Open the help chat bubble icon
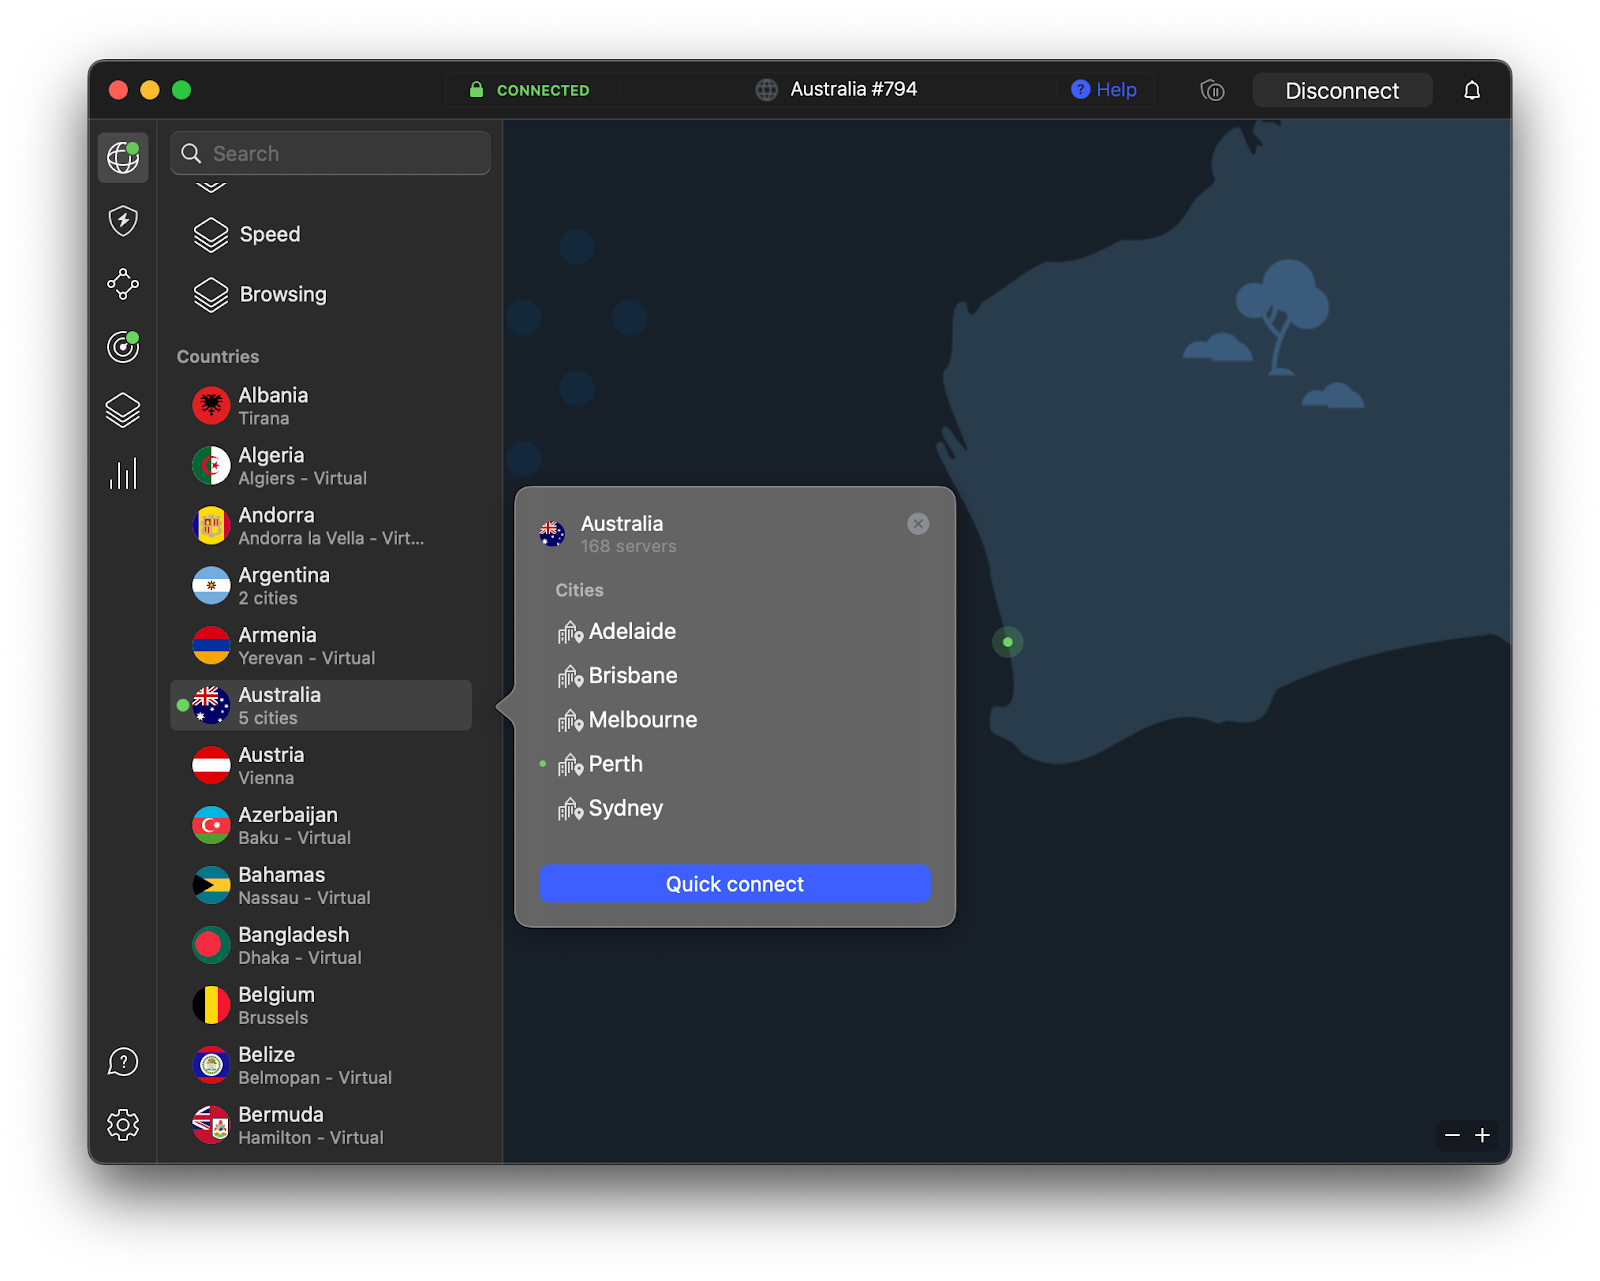The height and width of the screenshot is (1281, 1600). [x=123, y=1062]
